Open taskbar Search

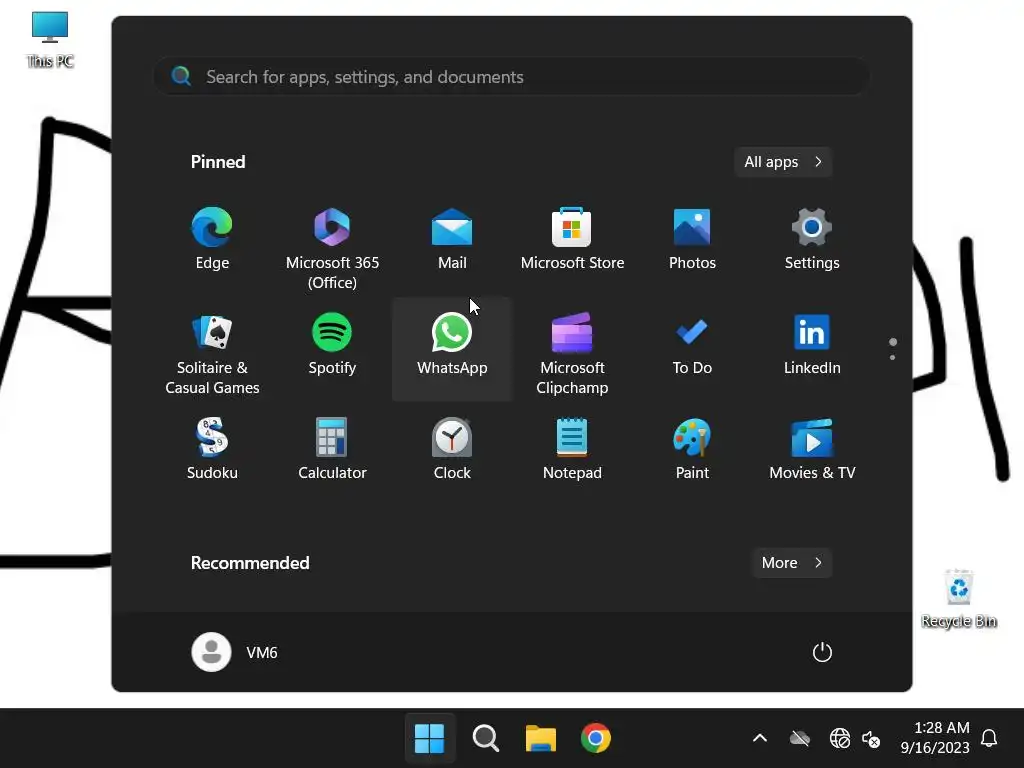point(485,738)
